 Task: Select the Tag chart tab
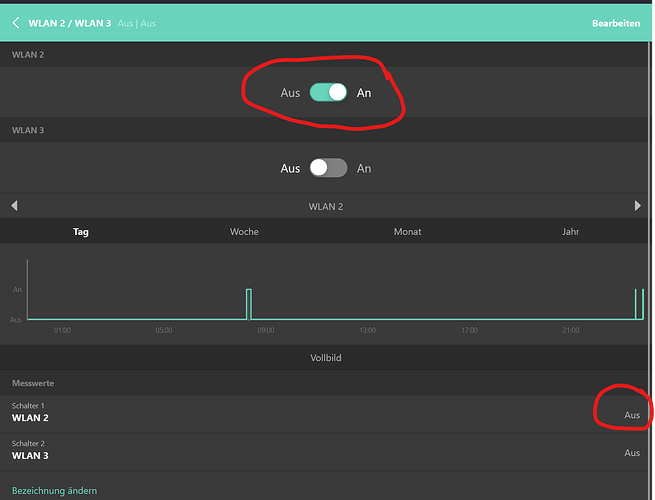[x=81, y=232]
